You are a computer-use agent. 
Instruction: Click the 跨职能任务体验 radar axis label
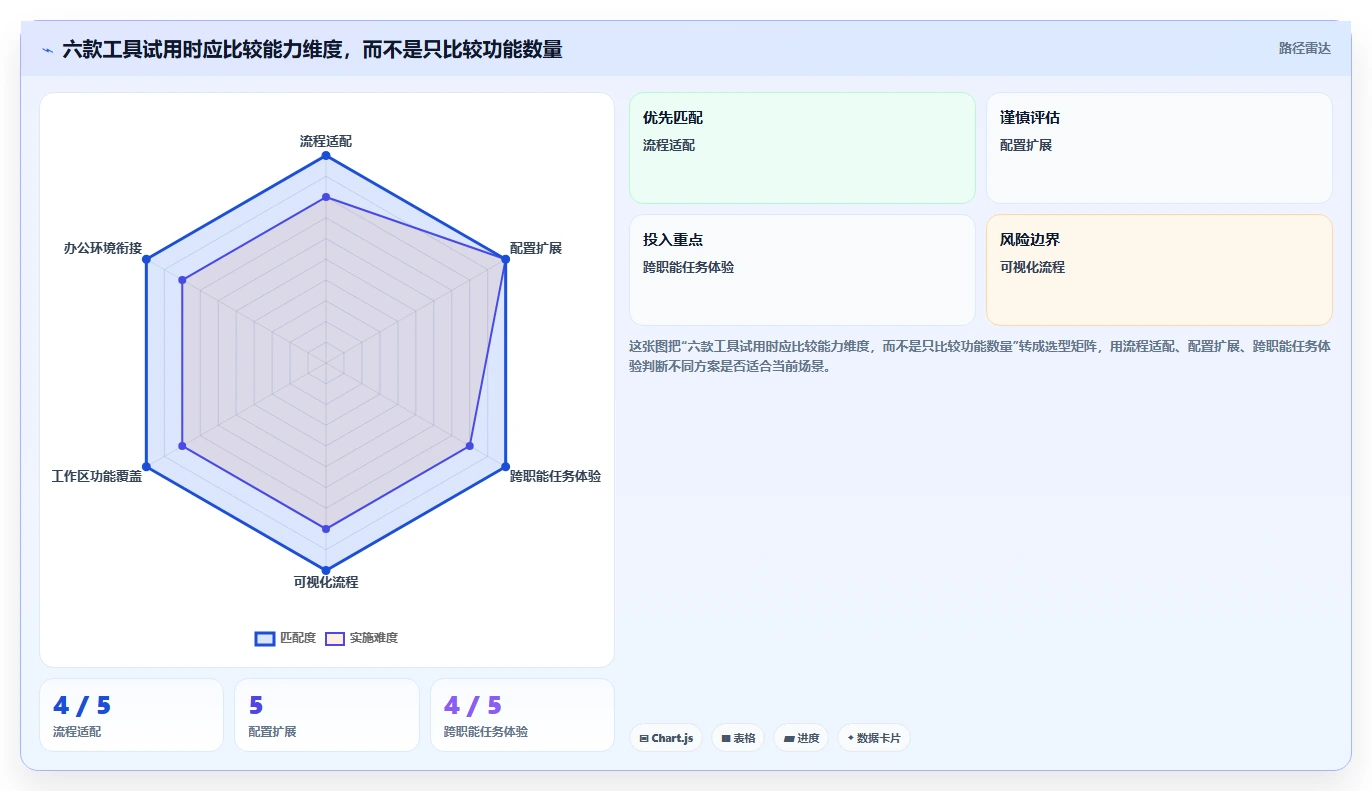[x=555, y=476]
